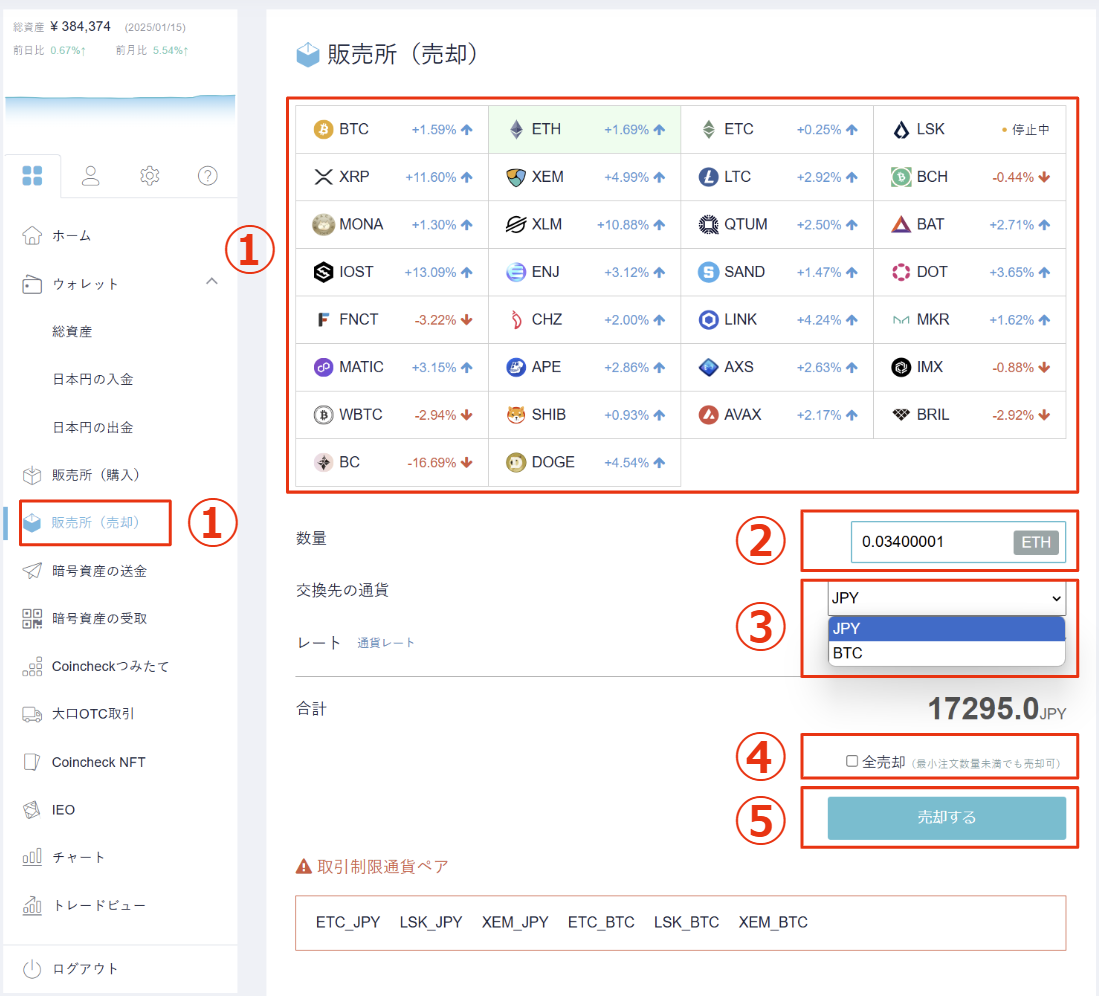Open 日本円の入金 deposit page
Viewport: 1099px width, 996px height.
pos(93,379)
